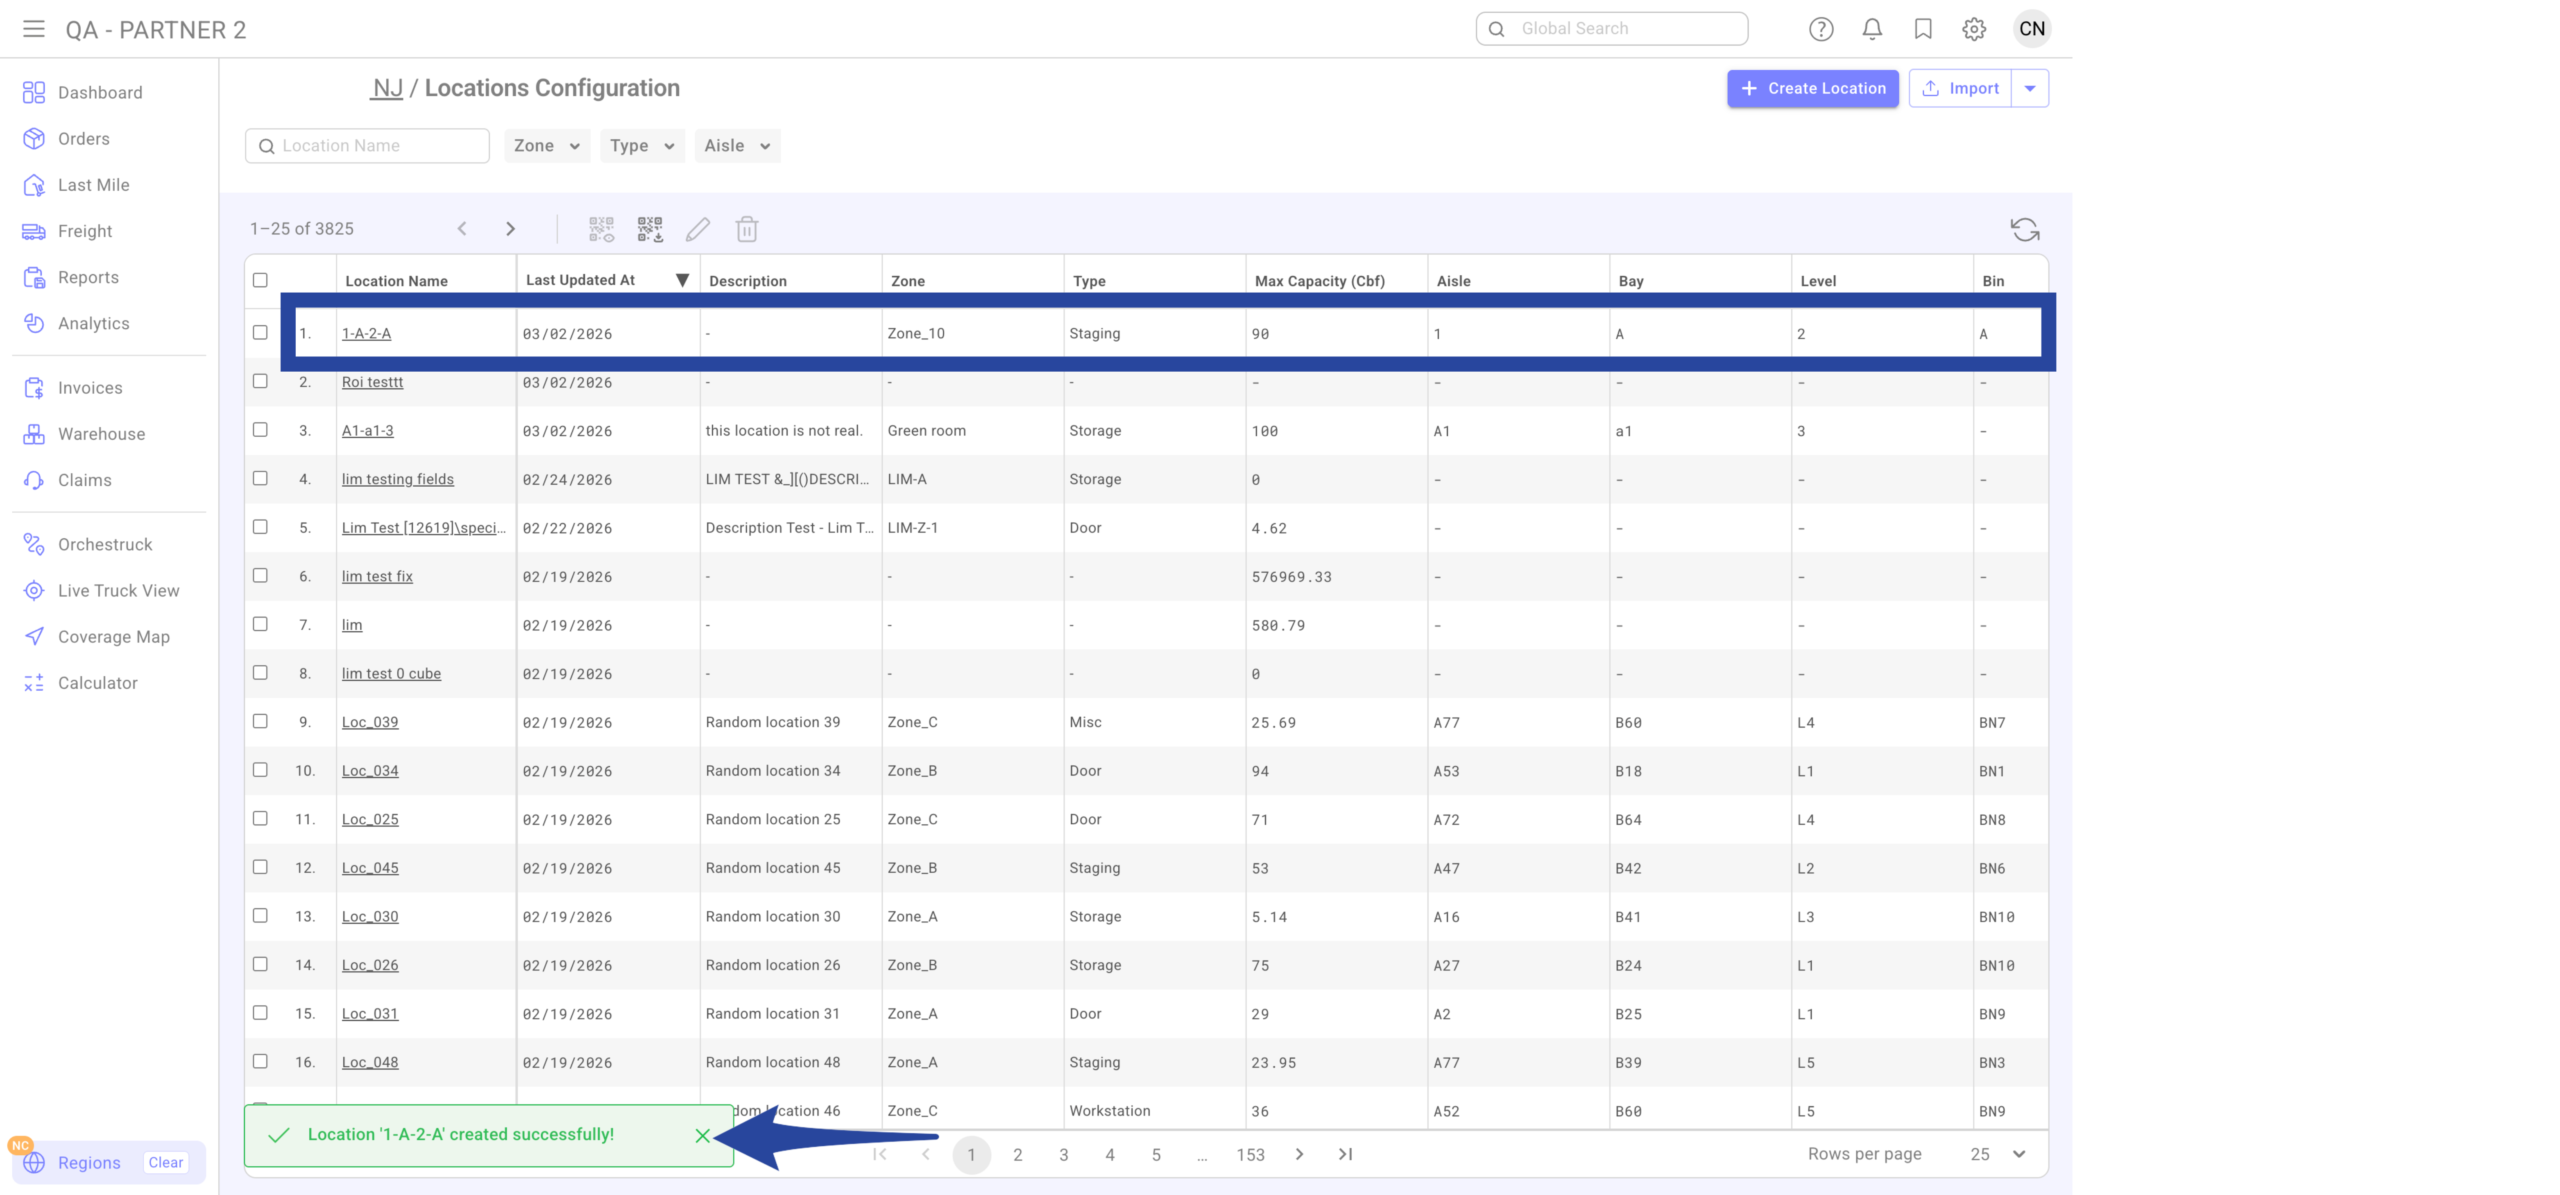Viewport: 2560px width, 1195px height.
Task: Open the notifications bell
Action: [x=1872, y=29]
